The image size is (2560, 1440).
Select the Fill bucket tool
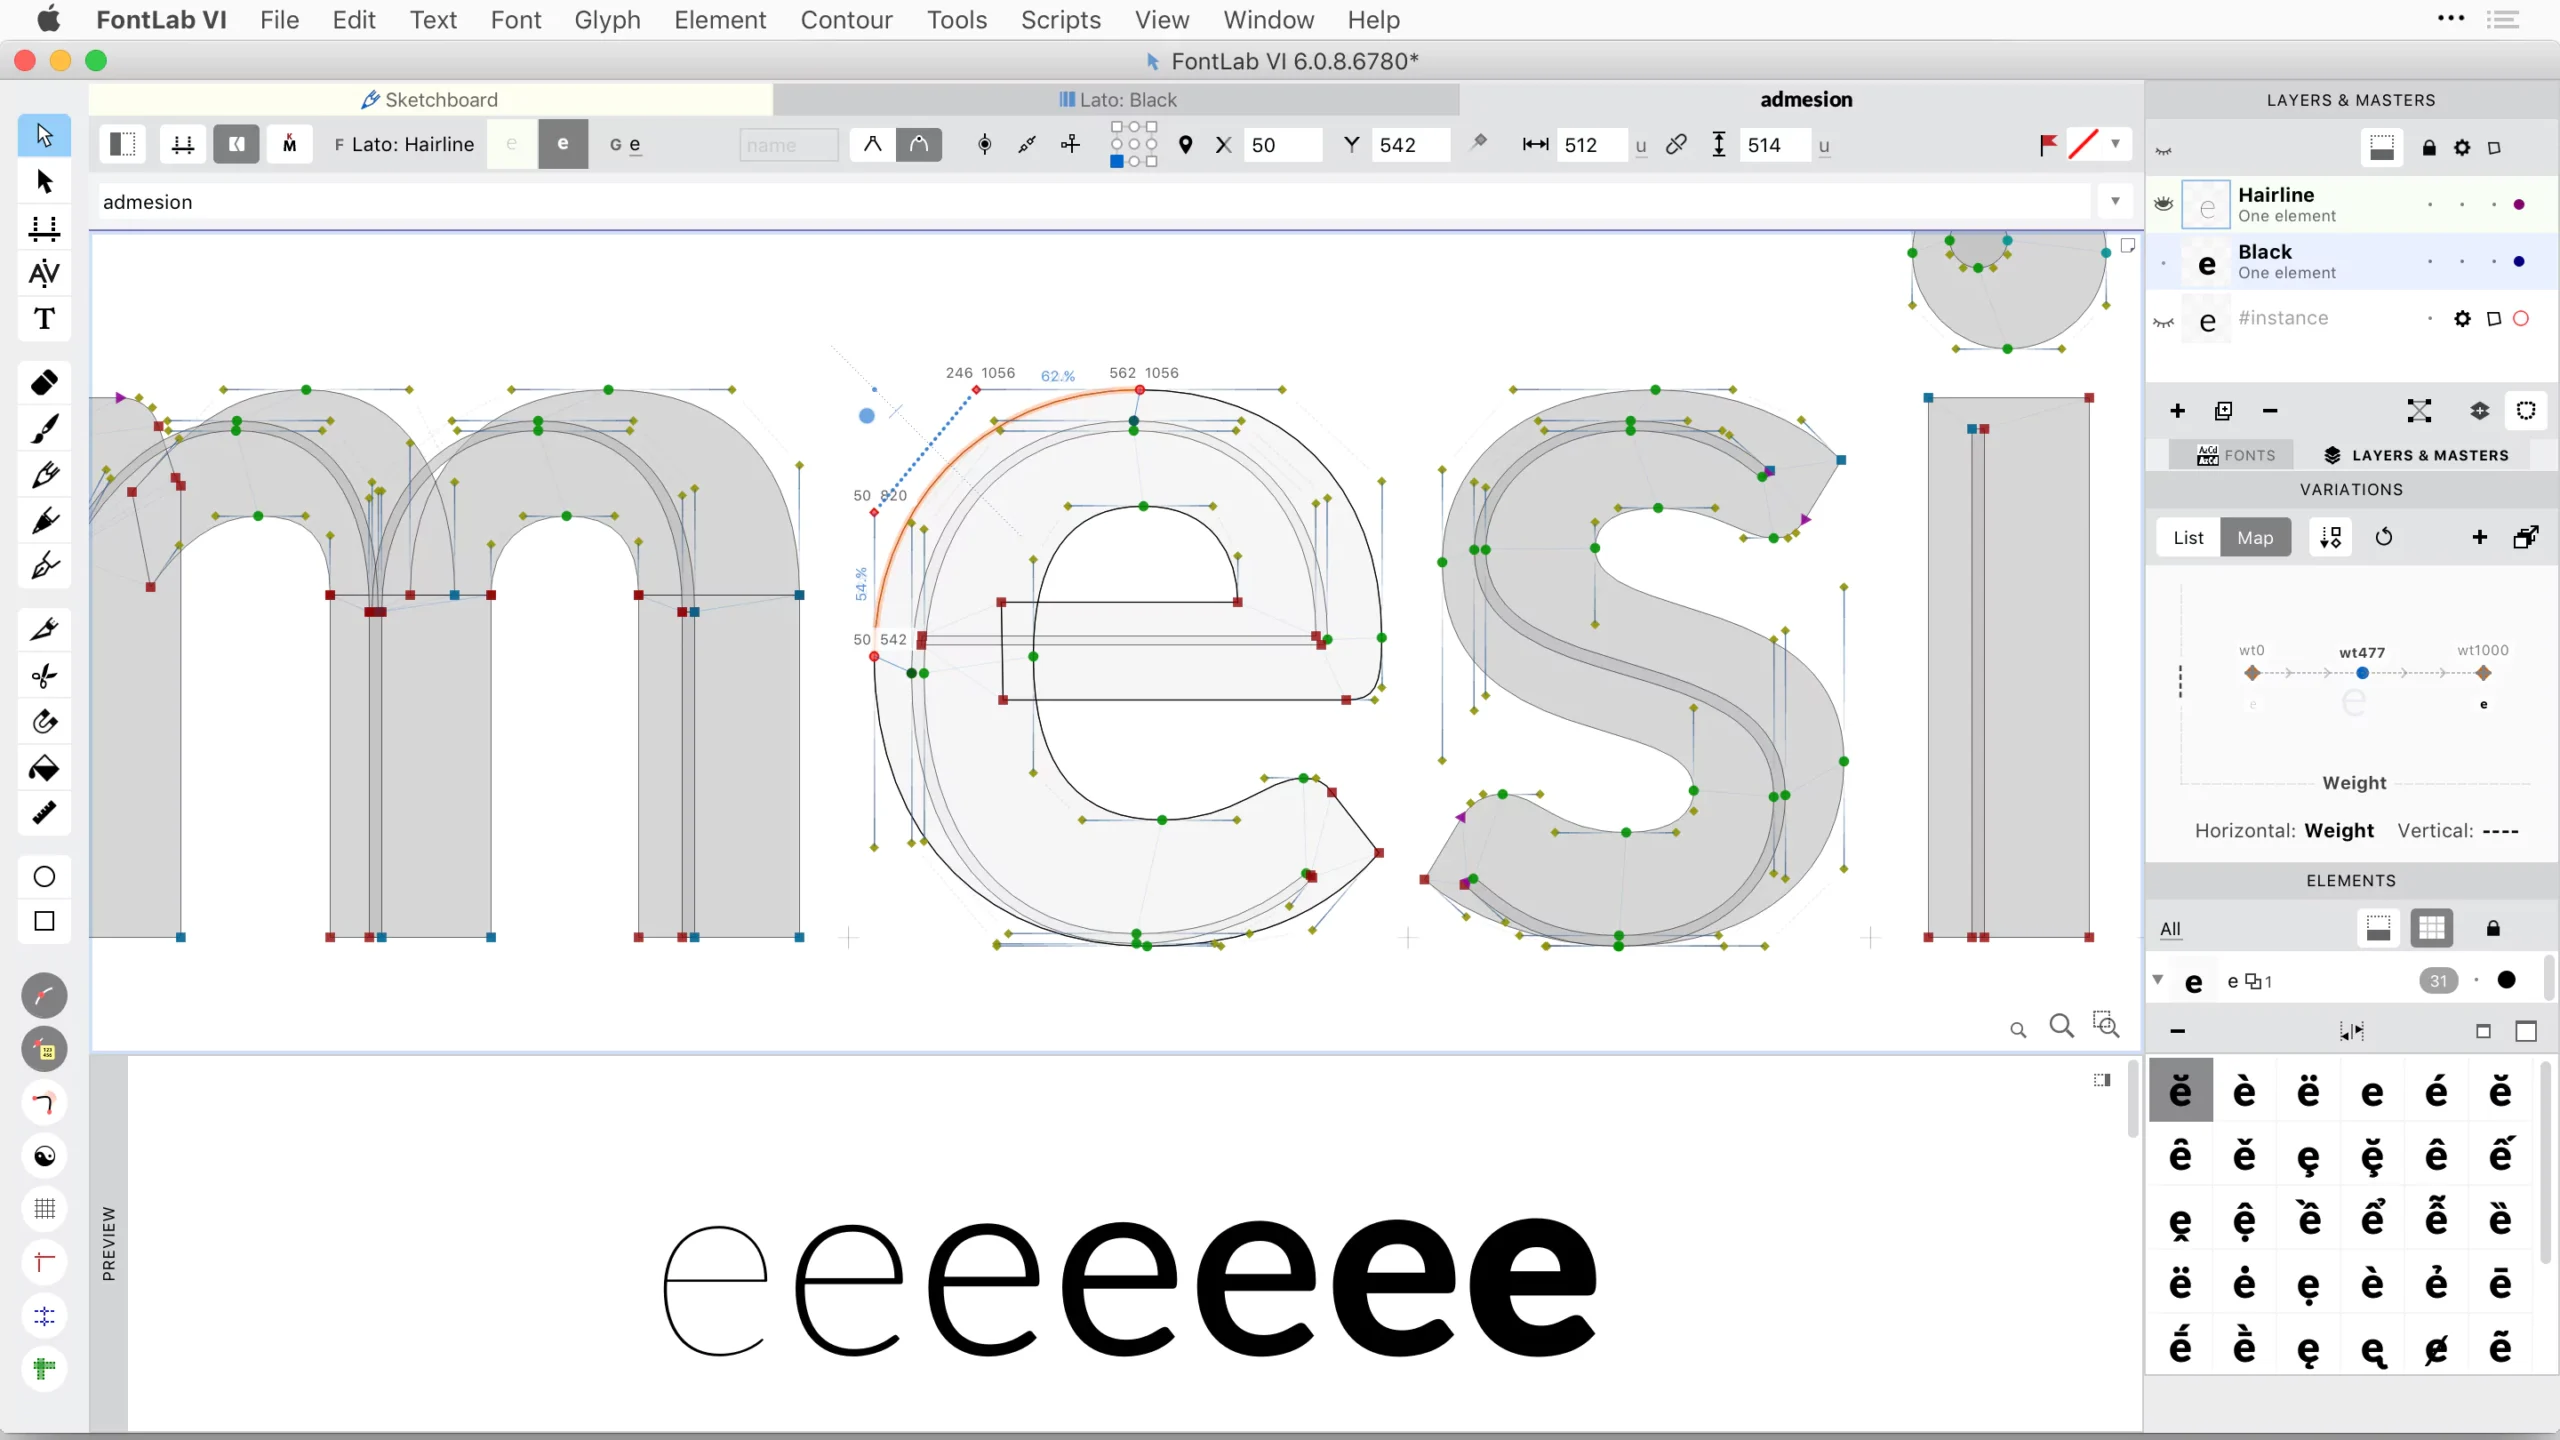(44, 768)
